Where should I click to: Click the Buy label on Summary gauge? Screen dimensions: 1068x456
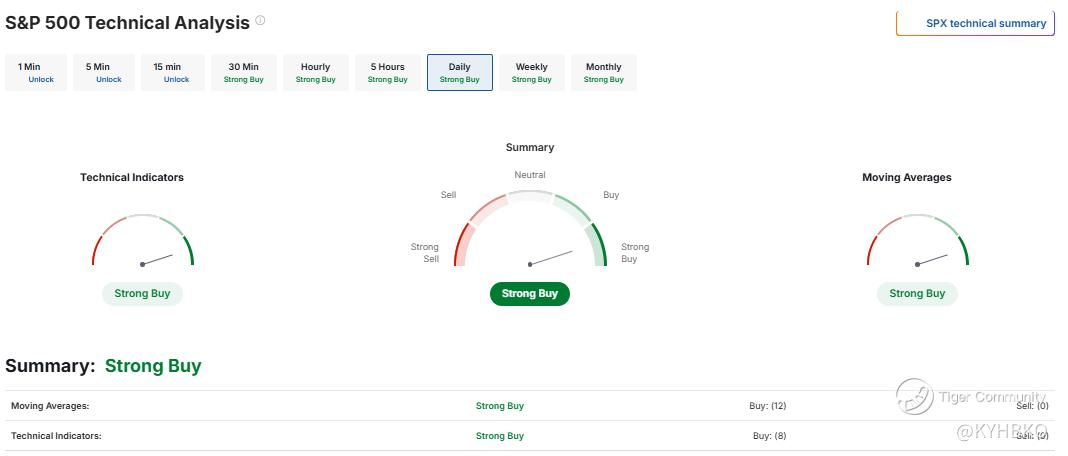(611, 195)
